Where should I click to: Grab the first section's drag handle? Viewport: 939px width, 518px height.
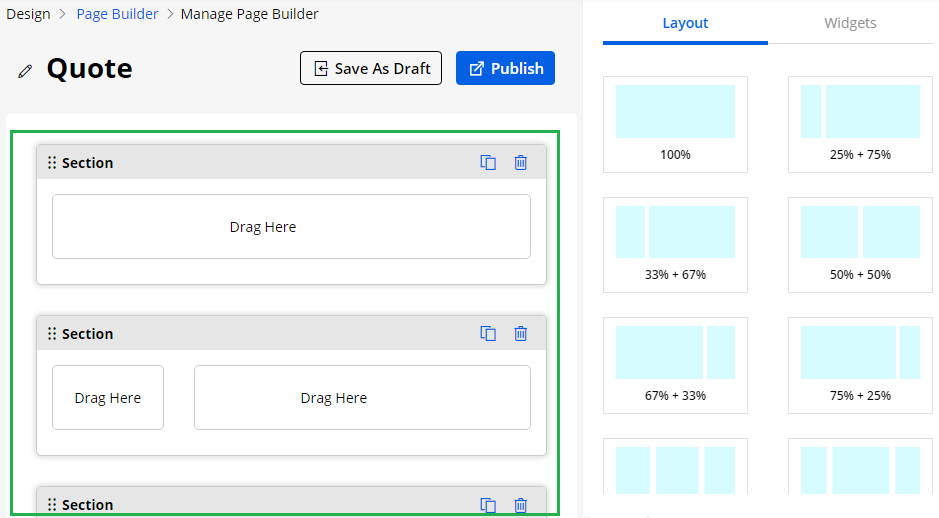[x=52, y=163]
